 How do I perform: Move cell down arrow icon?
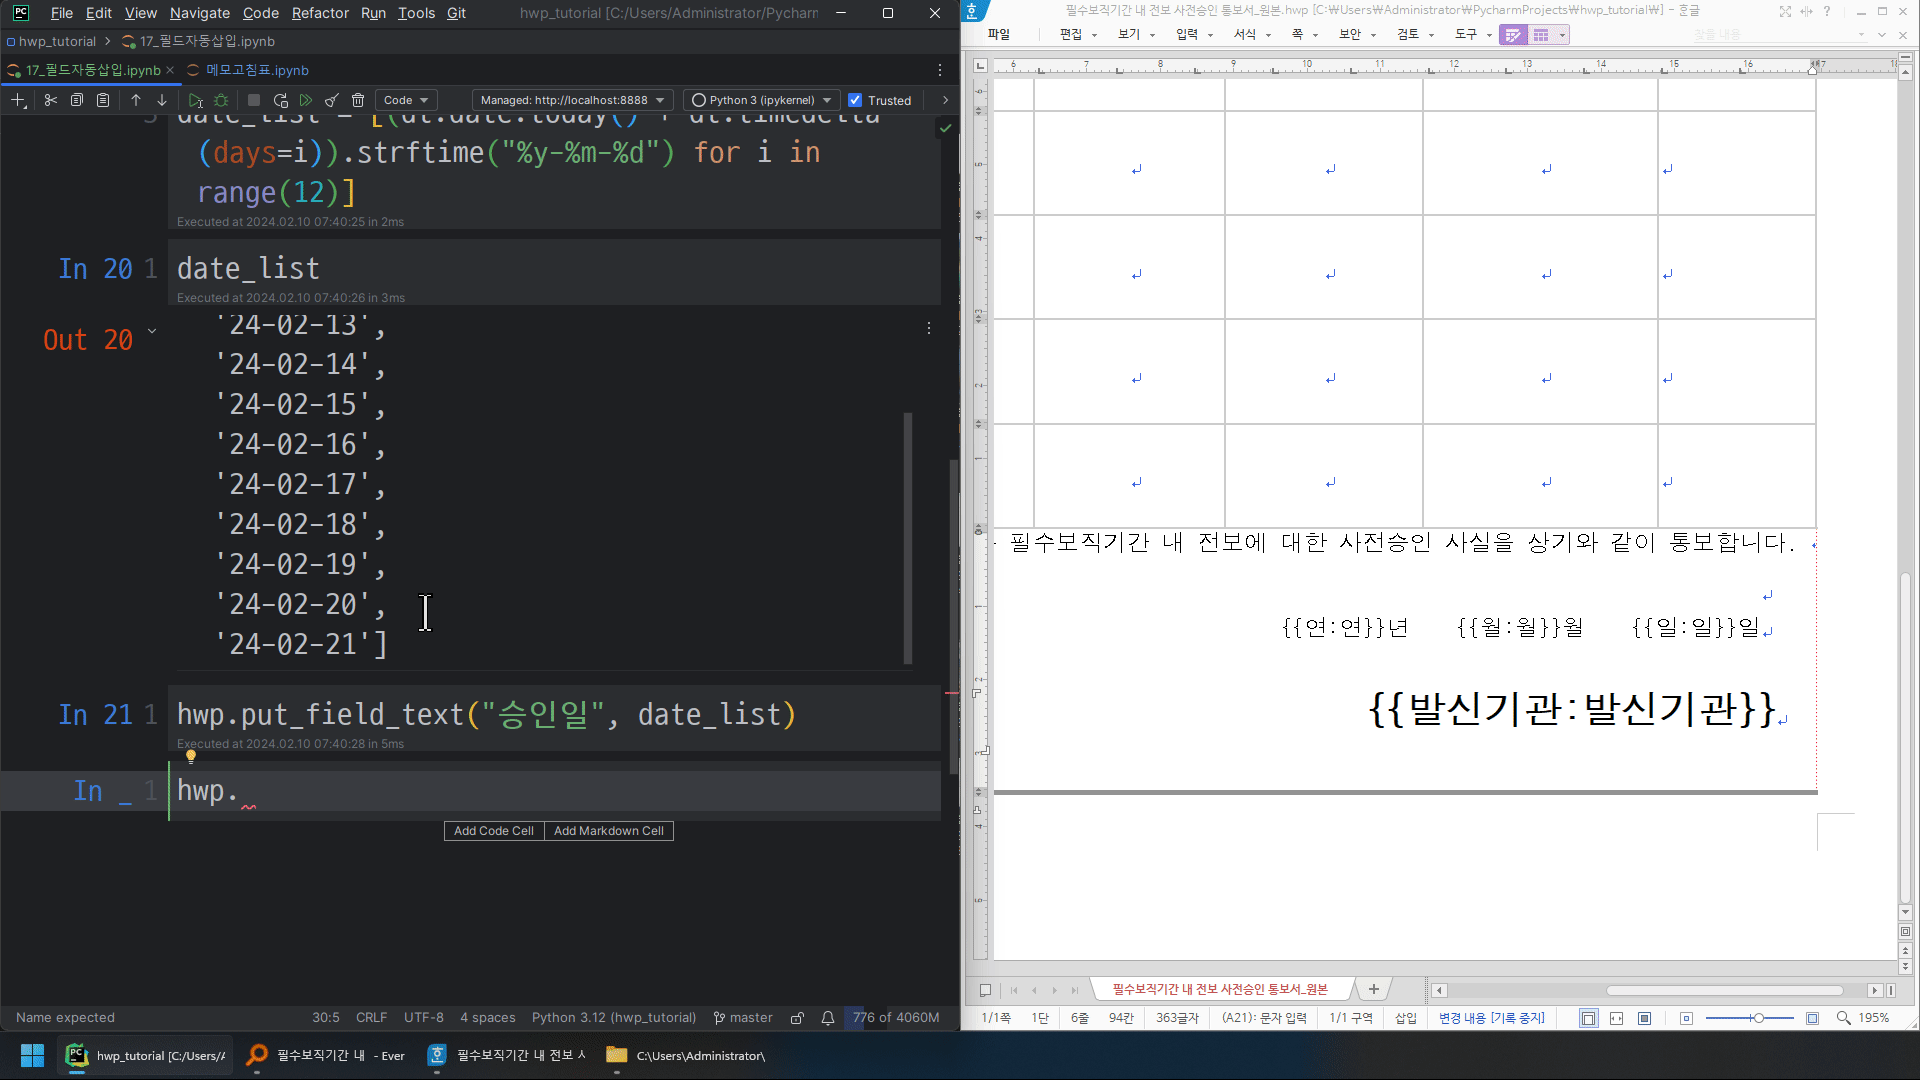(161, 100)
